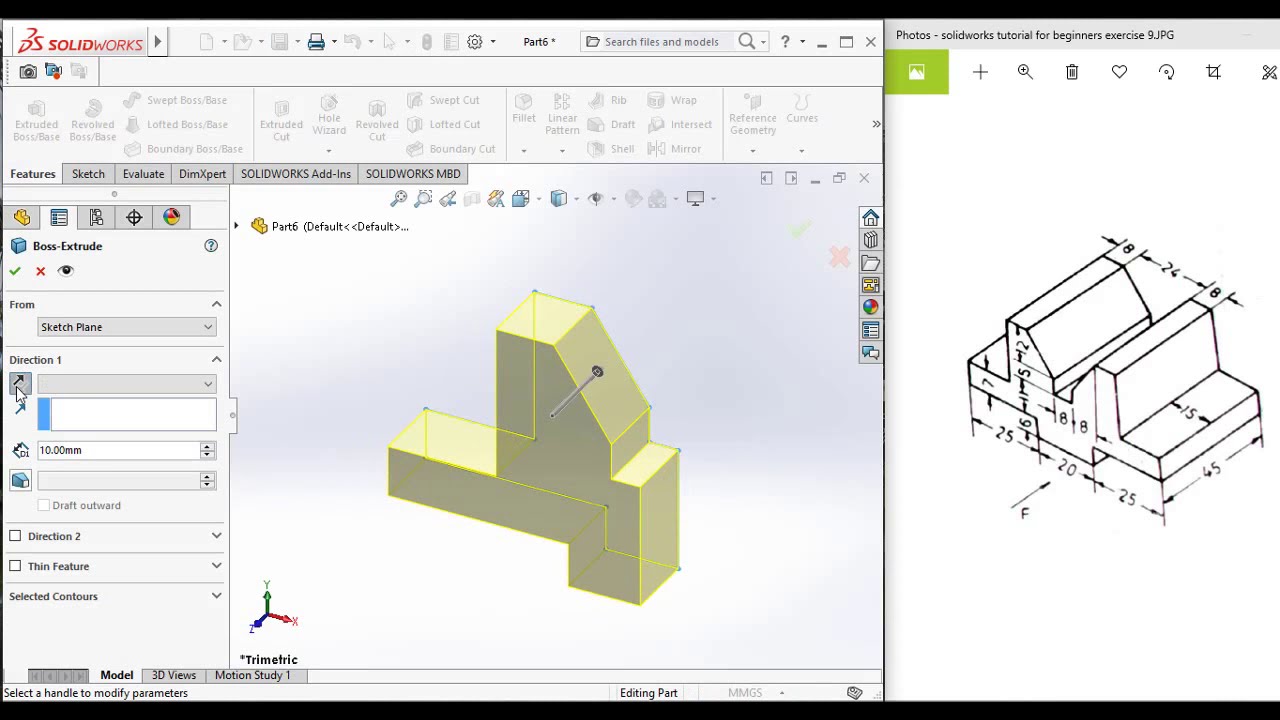Switch to the Features tab

point(33,174)
